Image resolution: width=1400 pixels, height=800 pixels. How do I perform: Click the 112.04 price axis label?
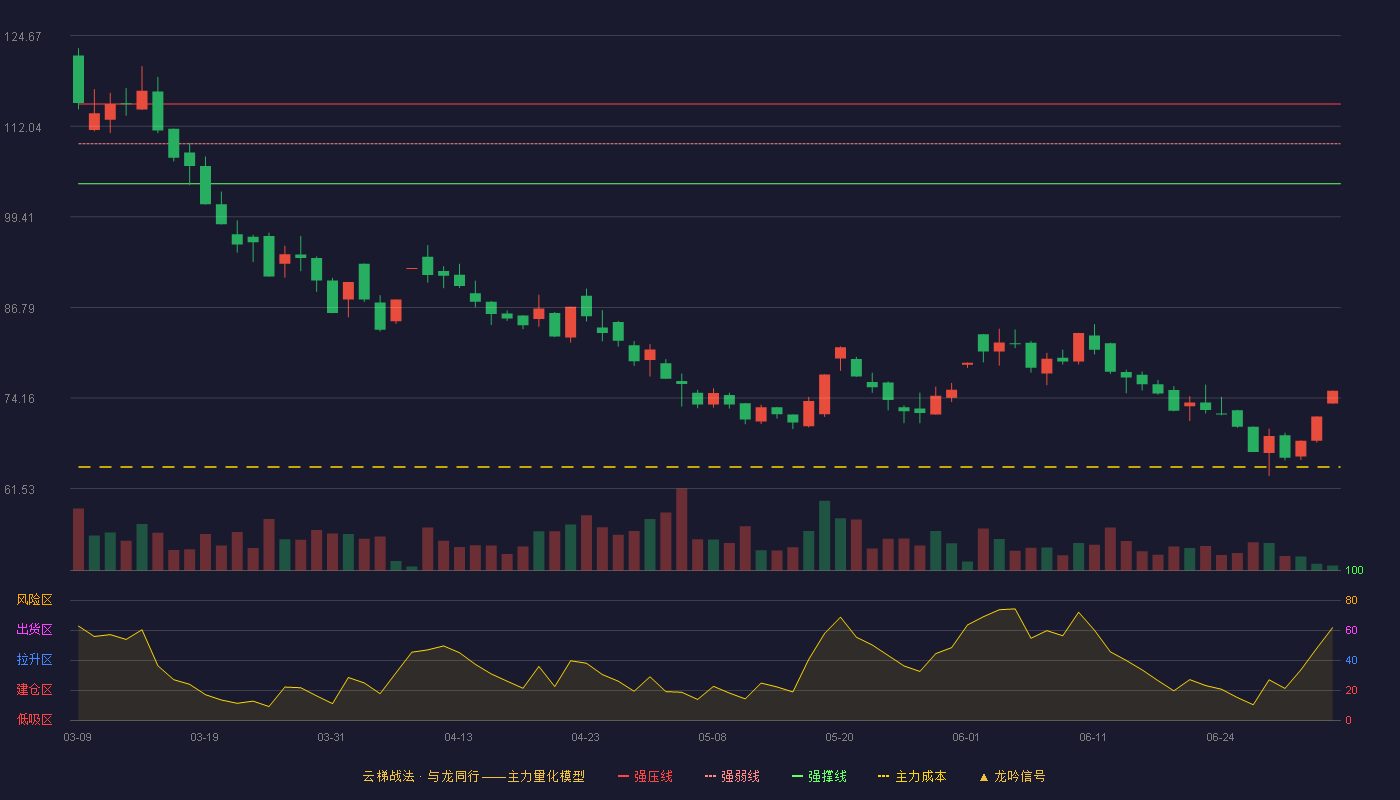23,128
